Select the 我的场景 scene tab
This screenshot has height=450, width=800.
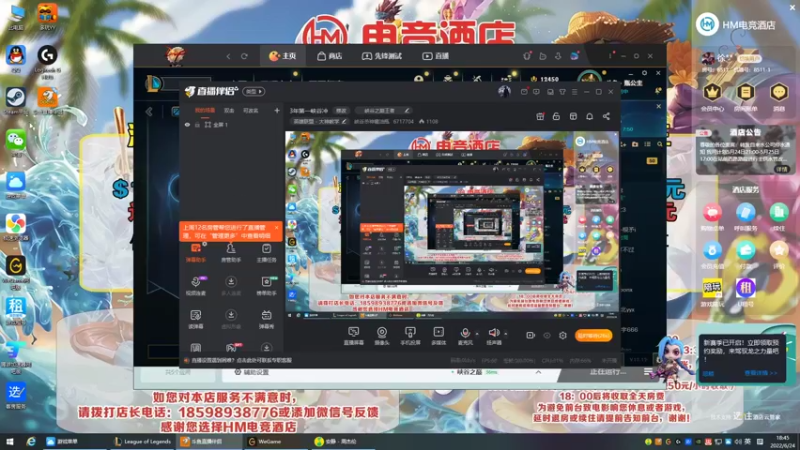coord(205,110)
